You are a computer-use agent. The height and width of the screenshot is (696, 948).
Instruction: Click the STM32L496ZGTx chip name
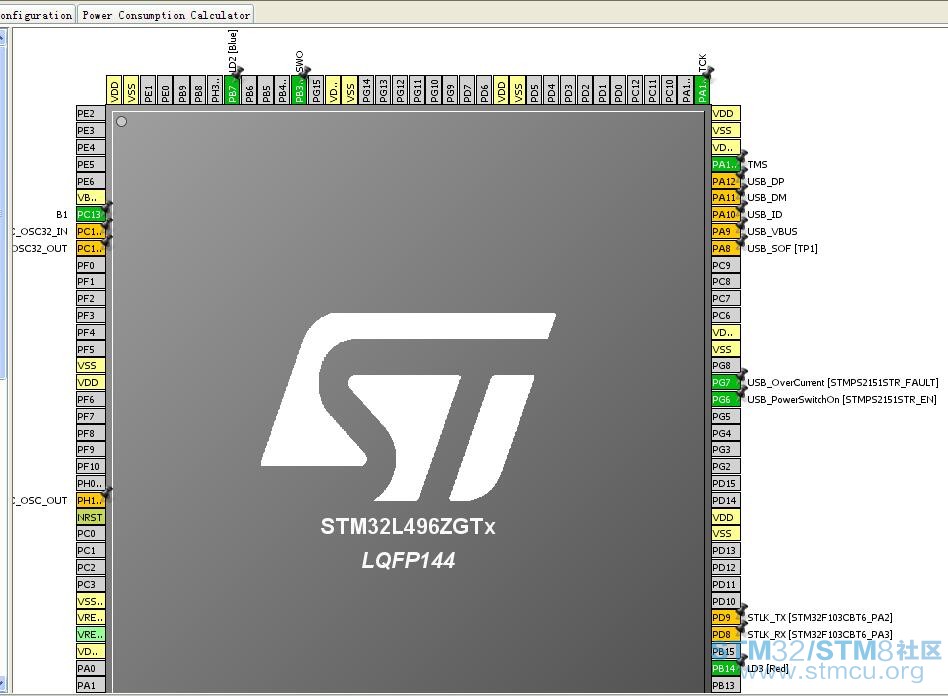pos(408,527)
